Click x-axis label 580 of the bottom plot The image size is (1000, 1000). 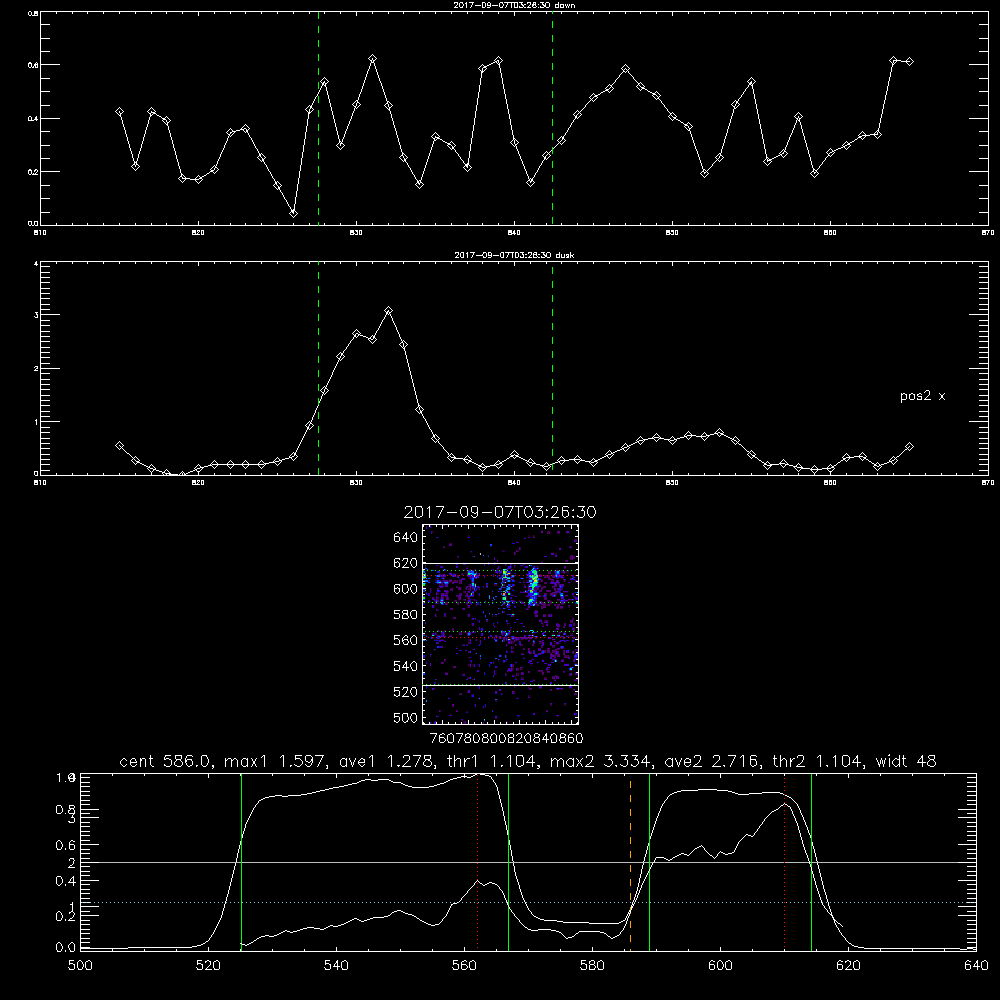pyautogui.click(x=592, y=965)
